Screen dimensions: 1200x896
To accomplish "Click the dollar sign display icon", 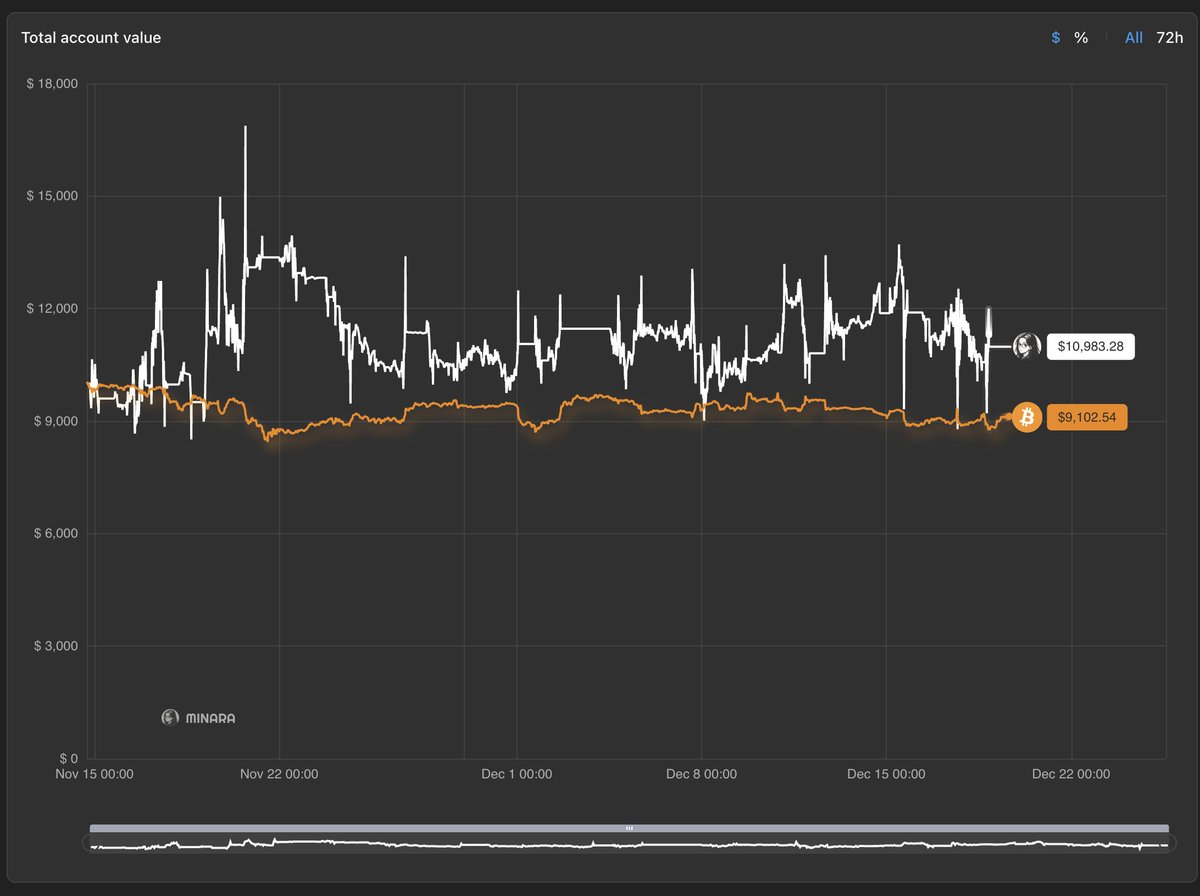I will pyautogui.click(x=1054, y=37).
